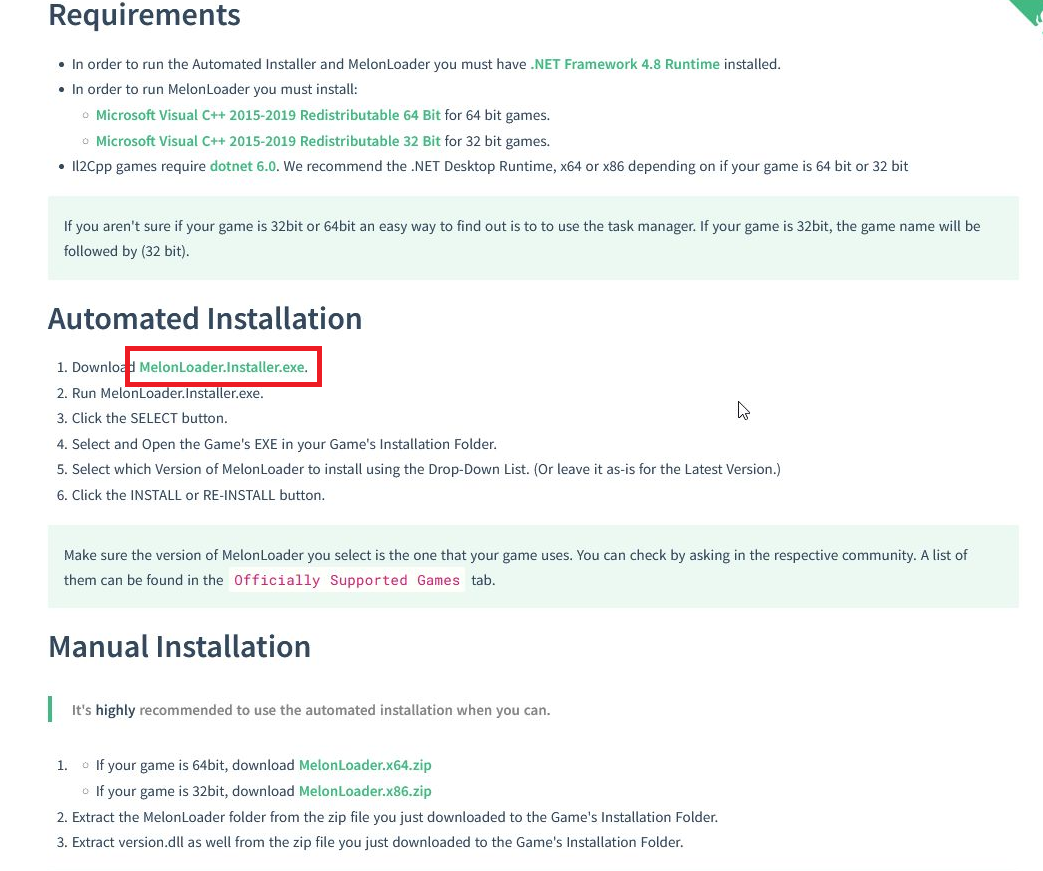Click the 'INSTALL or RE-INSTALL button' step
Viewport: 1043px width, 871px height.
click(x=198, y=495)
